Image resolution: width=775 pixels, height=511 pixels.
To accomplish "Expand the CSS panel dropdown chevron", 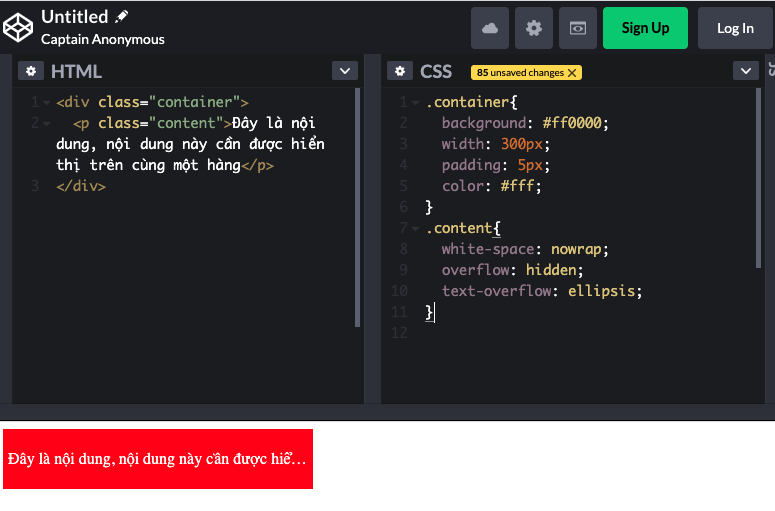I will pyautogui.click(x=746, y=70).
